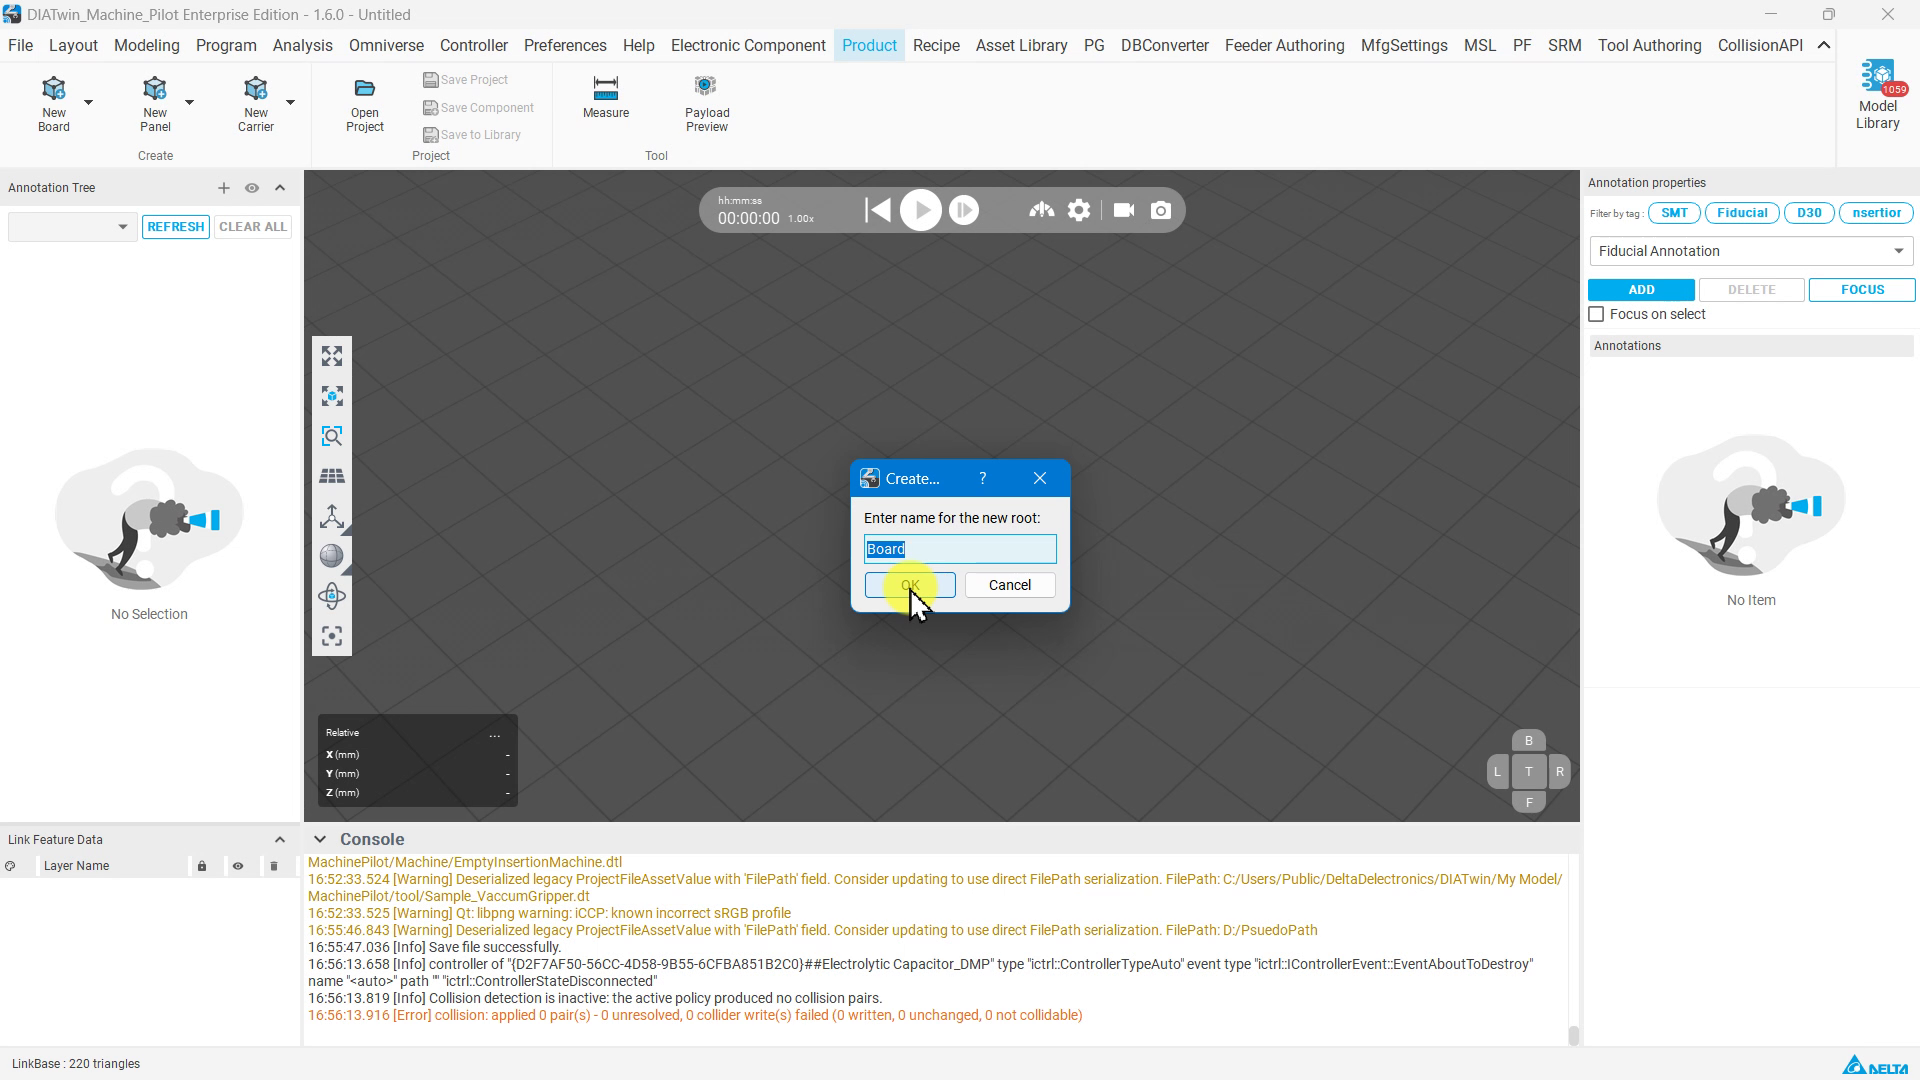Open the Annotation Tree filter combo box

tap(72, 227)
